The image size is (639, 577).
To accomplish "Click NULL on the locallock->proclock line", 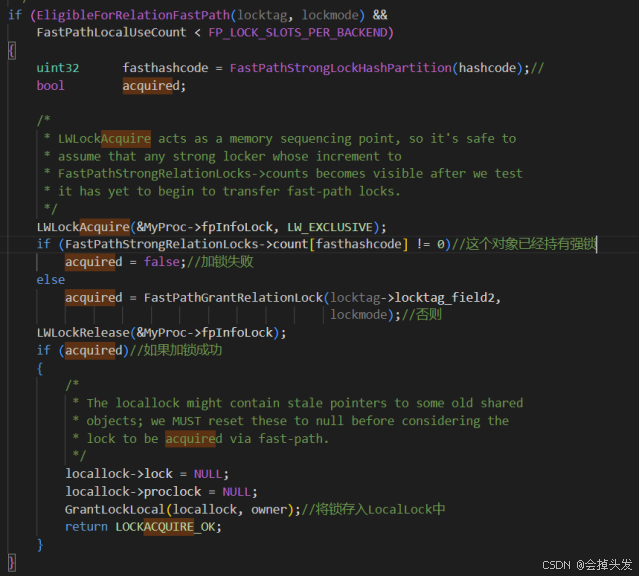I will point(236,491).
